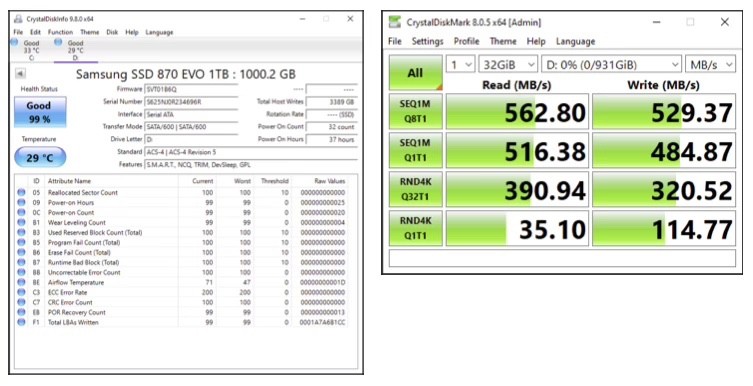Open the Function menu in CrystalDiskInfo
Screen dimensions: 753x386
(61, 32)
